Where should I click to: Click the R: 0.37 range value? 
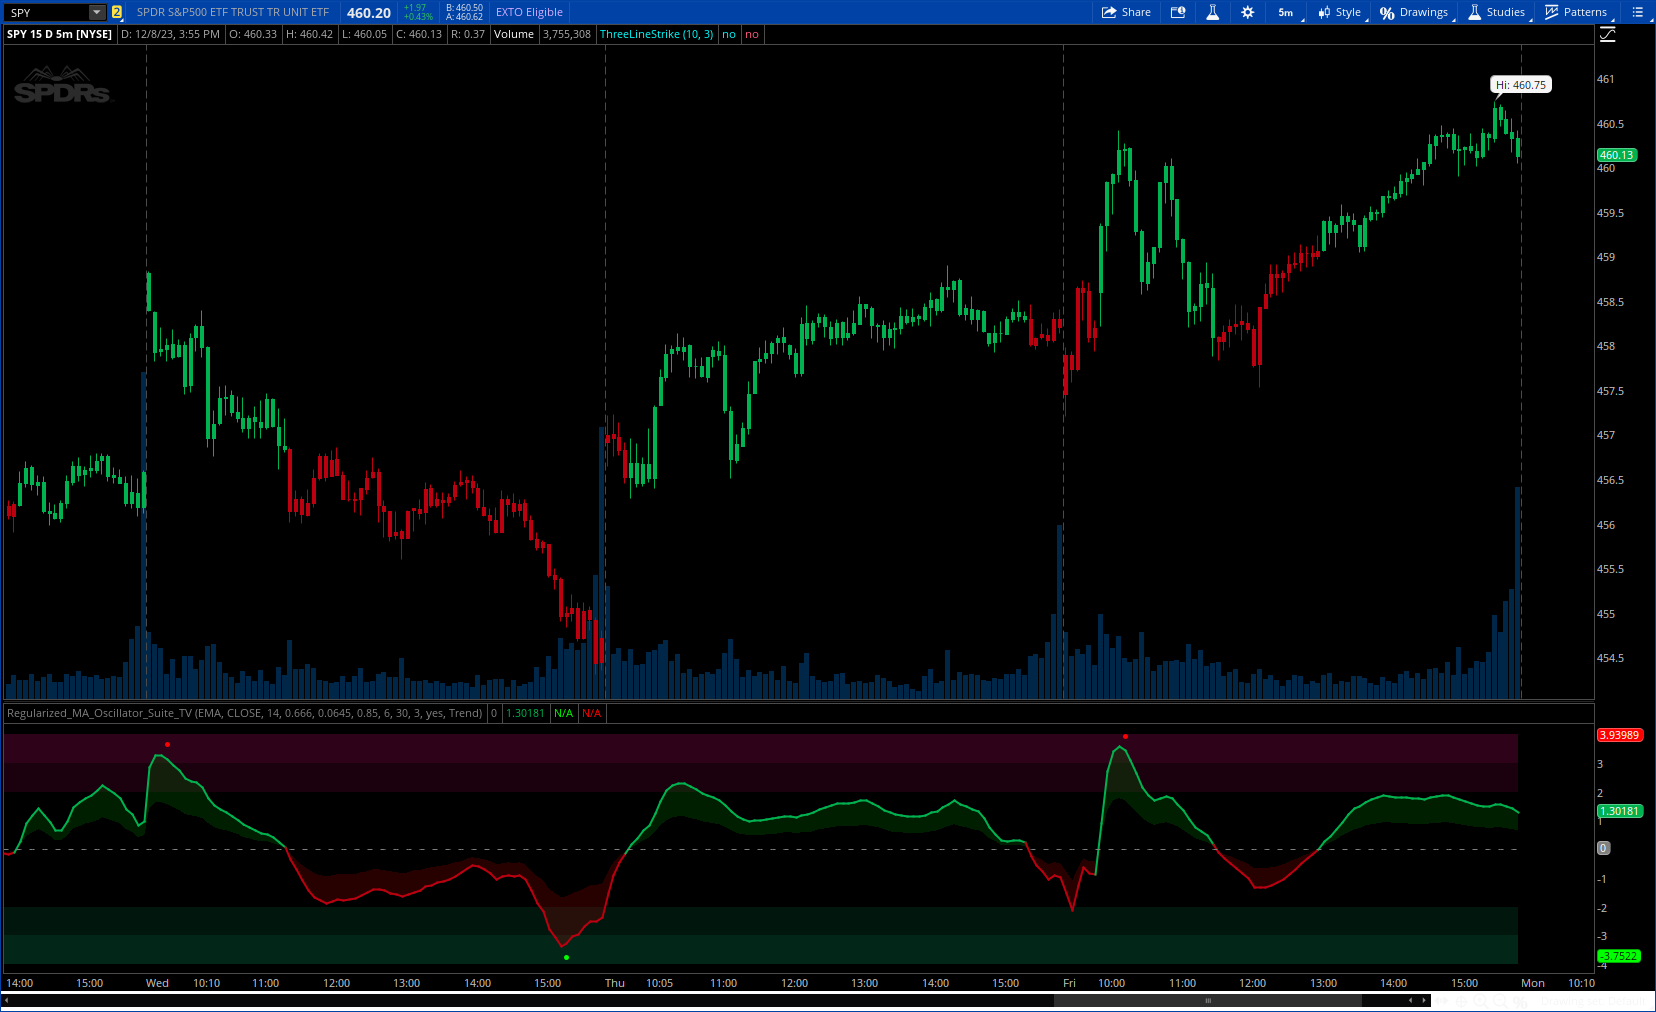pos(468,34)
